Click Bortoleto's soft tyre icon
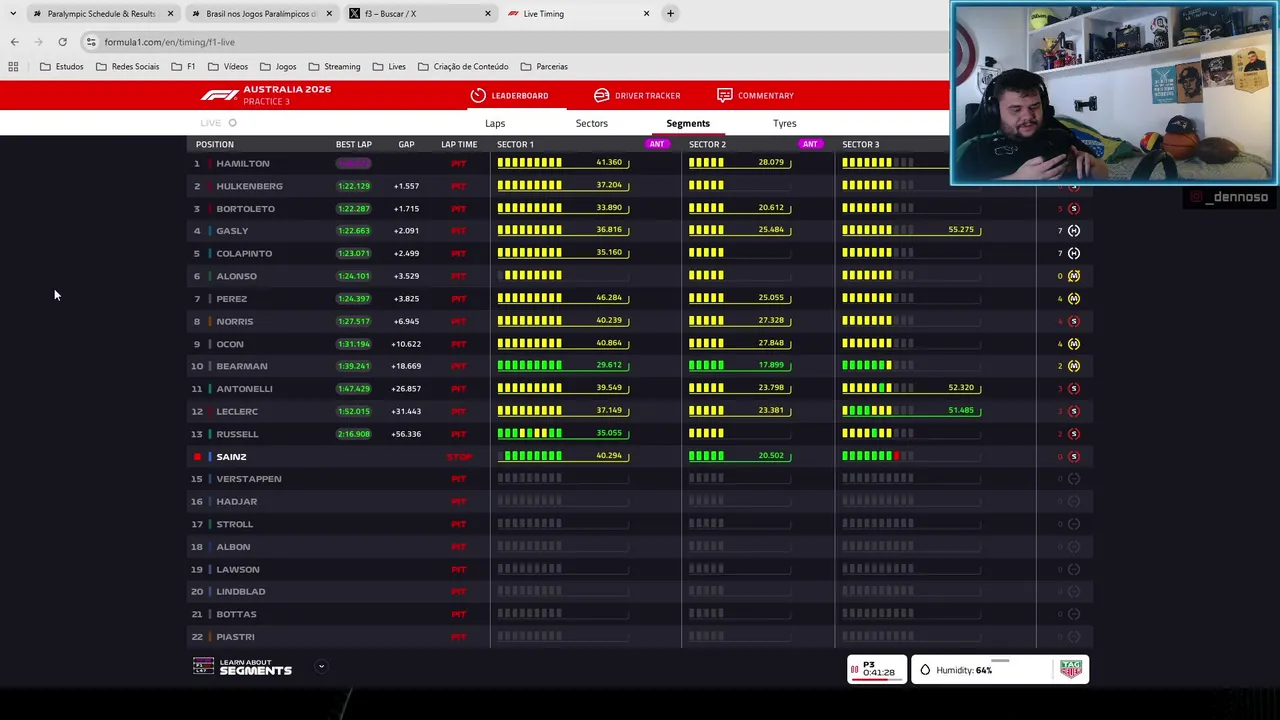This screenshot has width=1280, height=720. 1074,208
